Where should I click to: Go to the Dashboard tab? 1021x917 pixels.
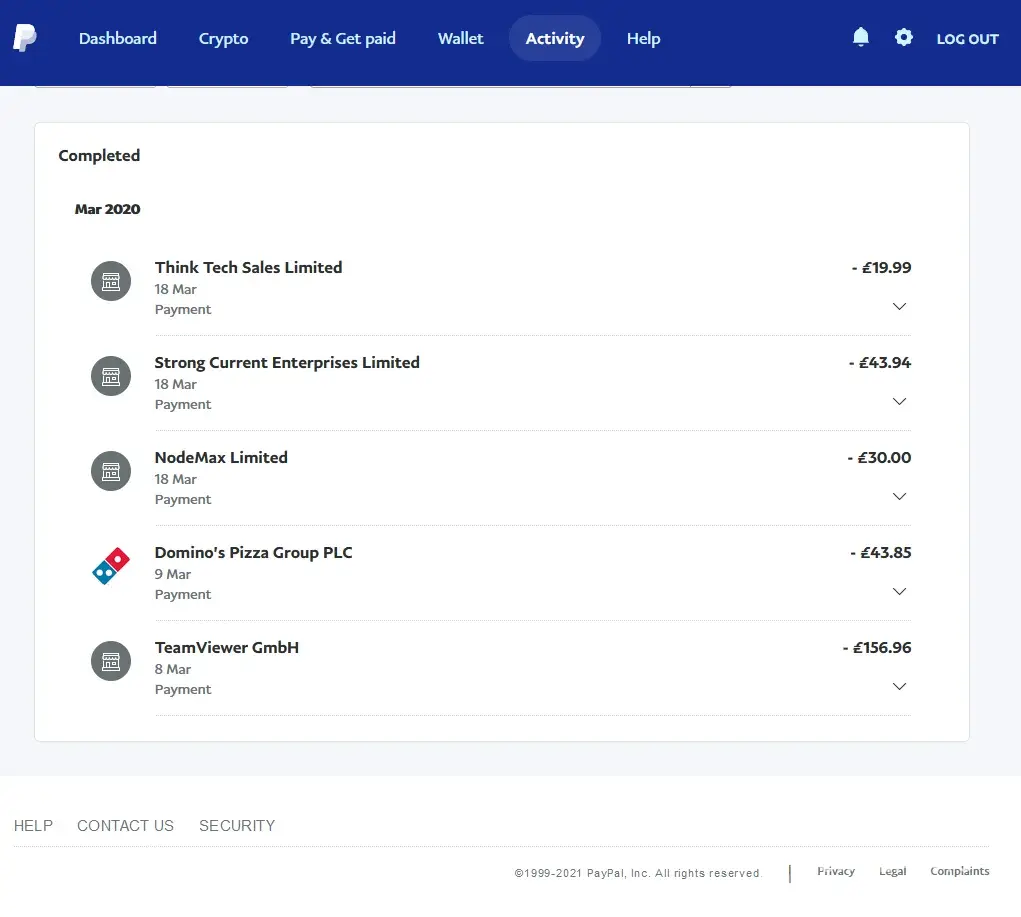click(118, 38)
